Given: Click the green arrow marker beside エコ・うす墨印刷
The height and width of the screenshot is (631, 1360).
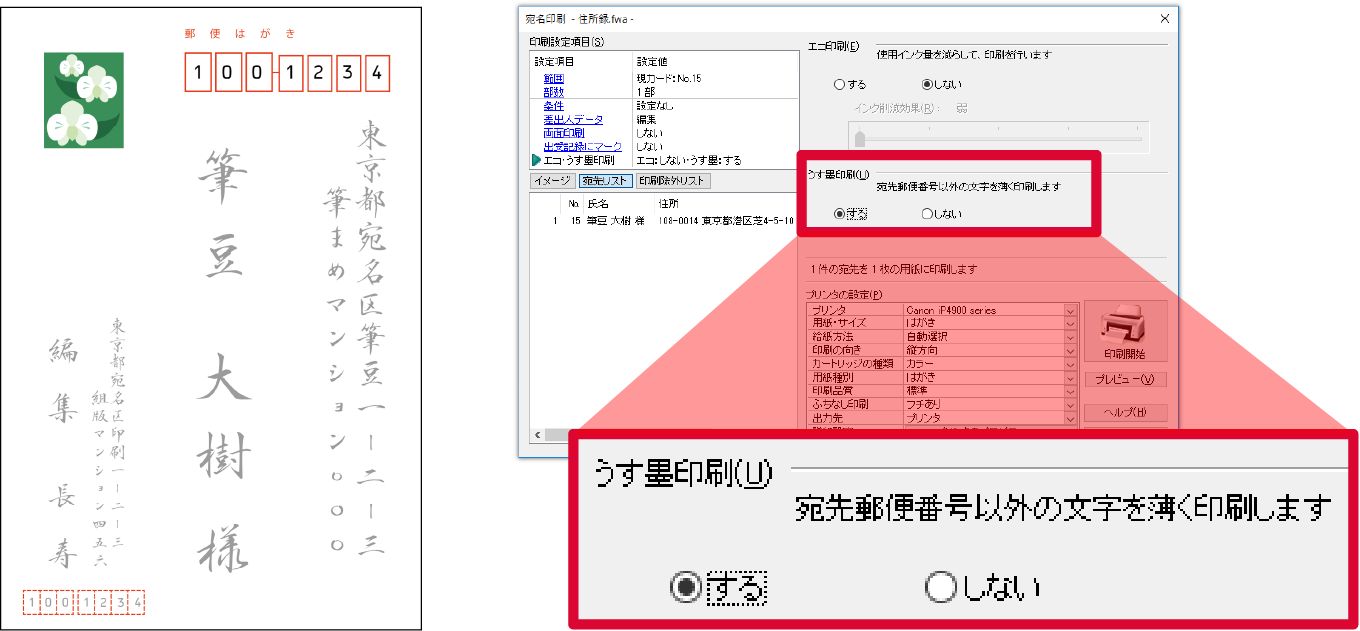Looking at the screenshot, I should tap(534, 159).
